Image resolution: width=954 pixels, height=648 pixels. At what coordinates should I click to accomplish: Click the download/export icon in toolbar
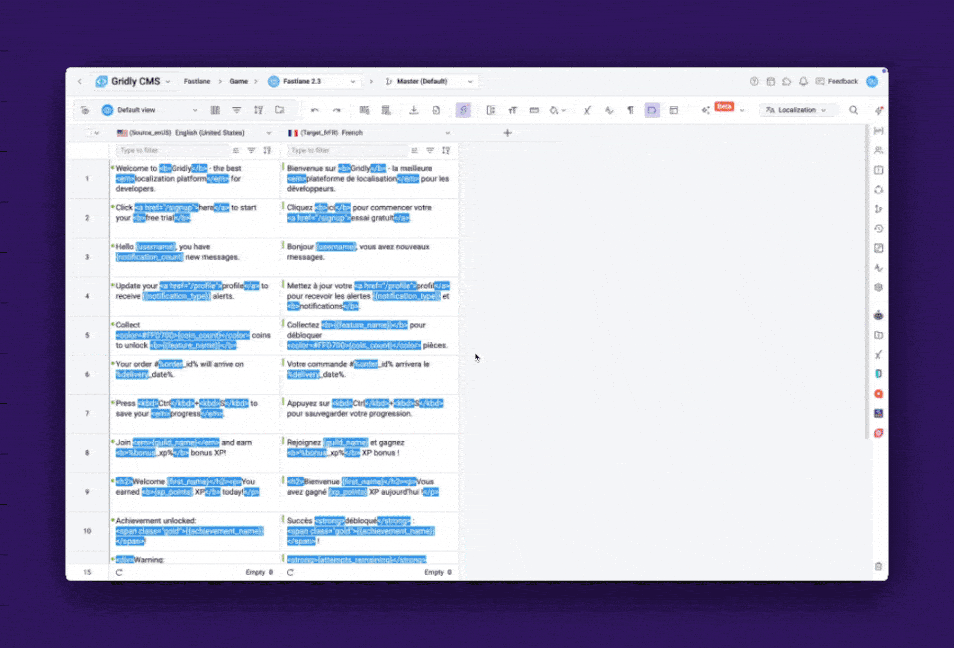(414, 110)
